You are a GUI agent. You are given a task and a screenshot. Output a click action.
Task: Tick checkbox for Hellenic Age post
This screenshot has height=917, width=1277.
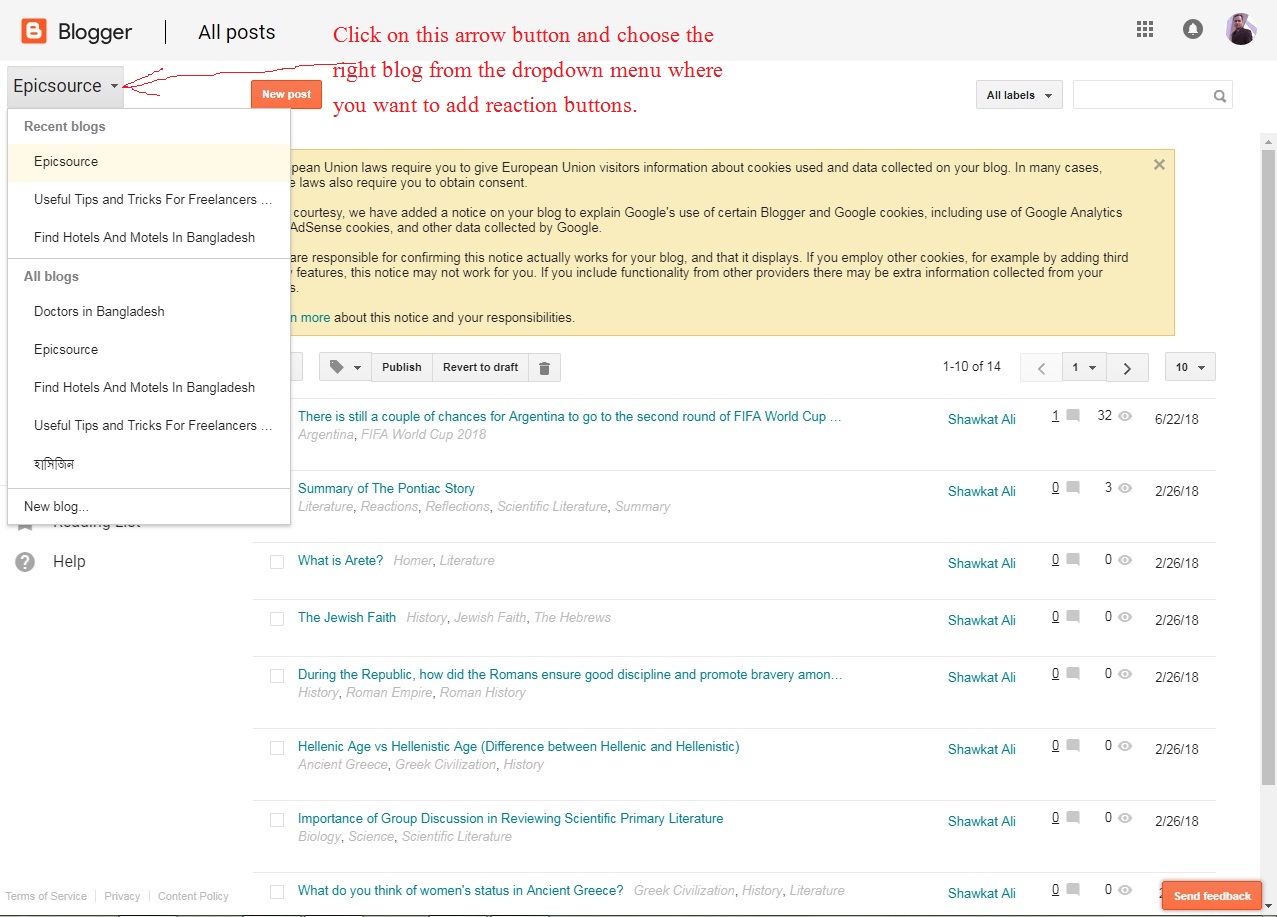tap(277, 748)
